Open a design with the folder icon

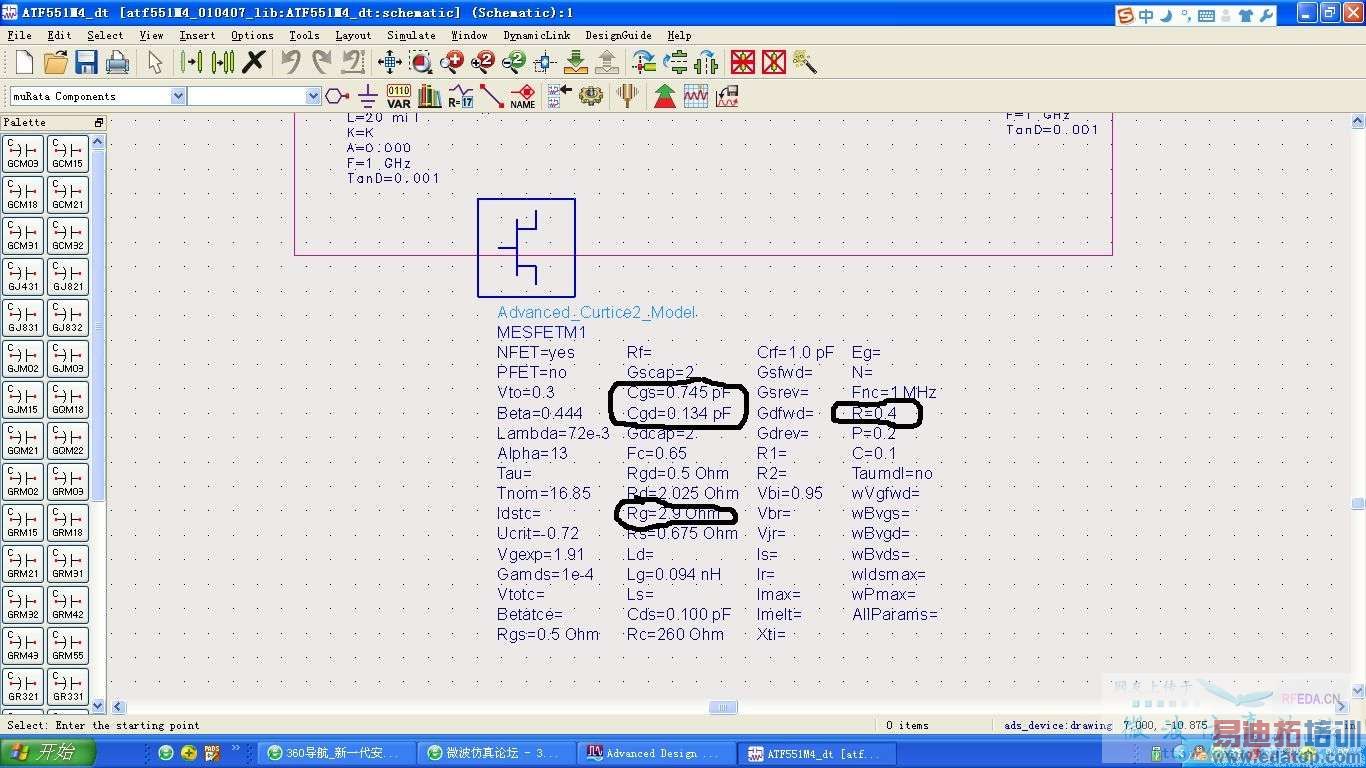click(x=55, y=62)
